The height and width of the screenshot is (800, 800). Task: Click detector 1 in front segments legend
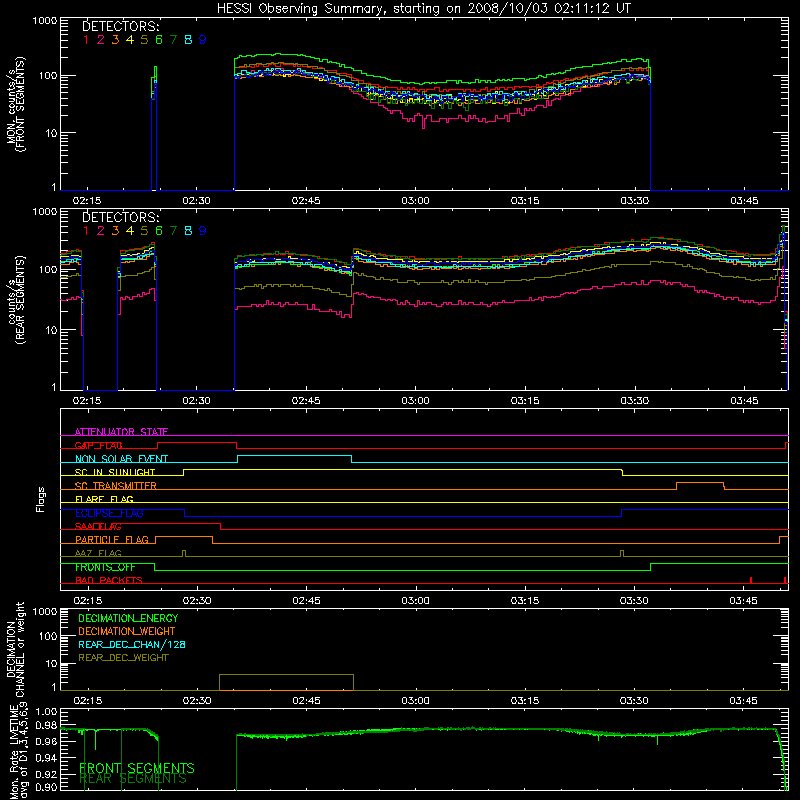pos(86,40)
